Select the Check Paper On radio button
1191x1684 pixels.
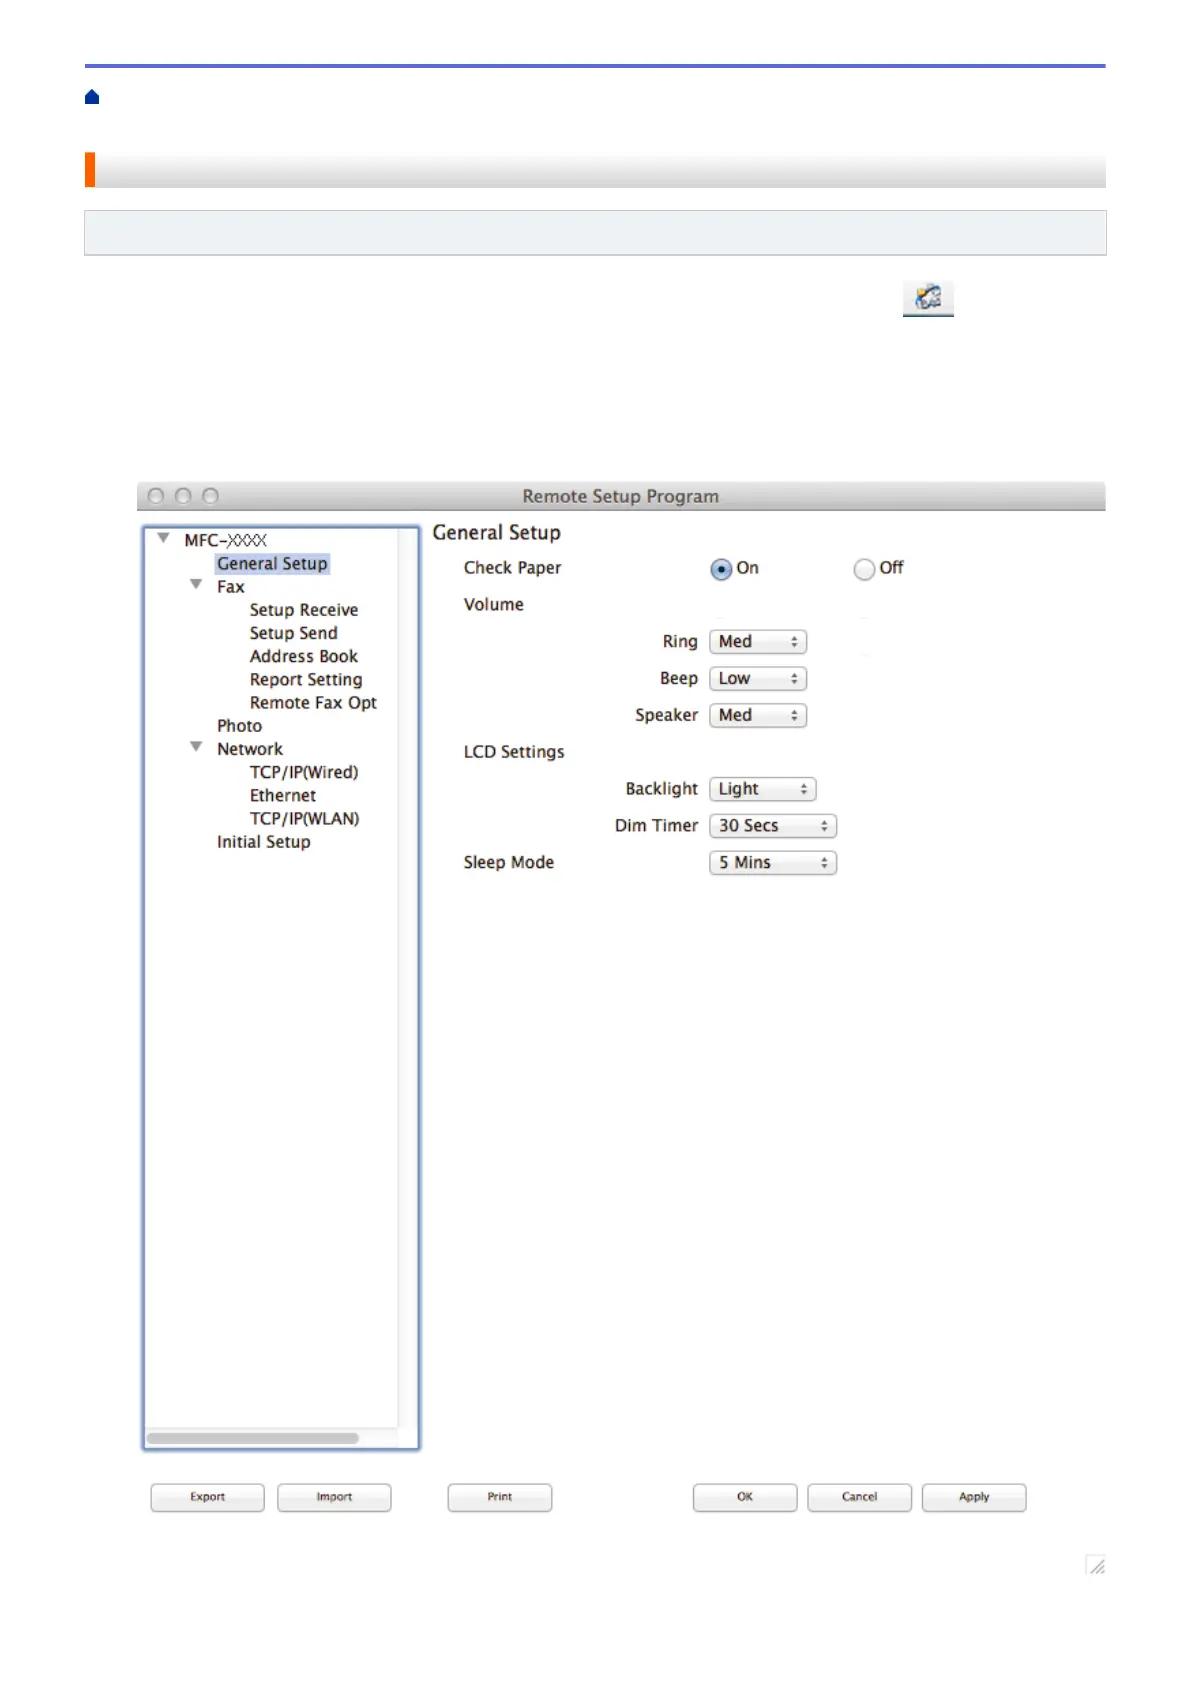click(x=721, y=569)
